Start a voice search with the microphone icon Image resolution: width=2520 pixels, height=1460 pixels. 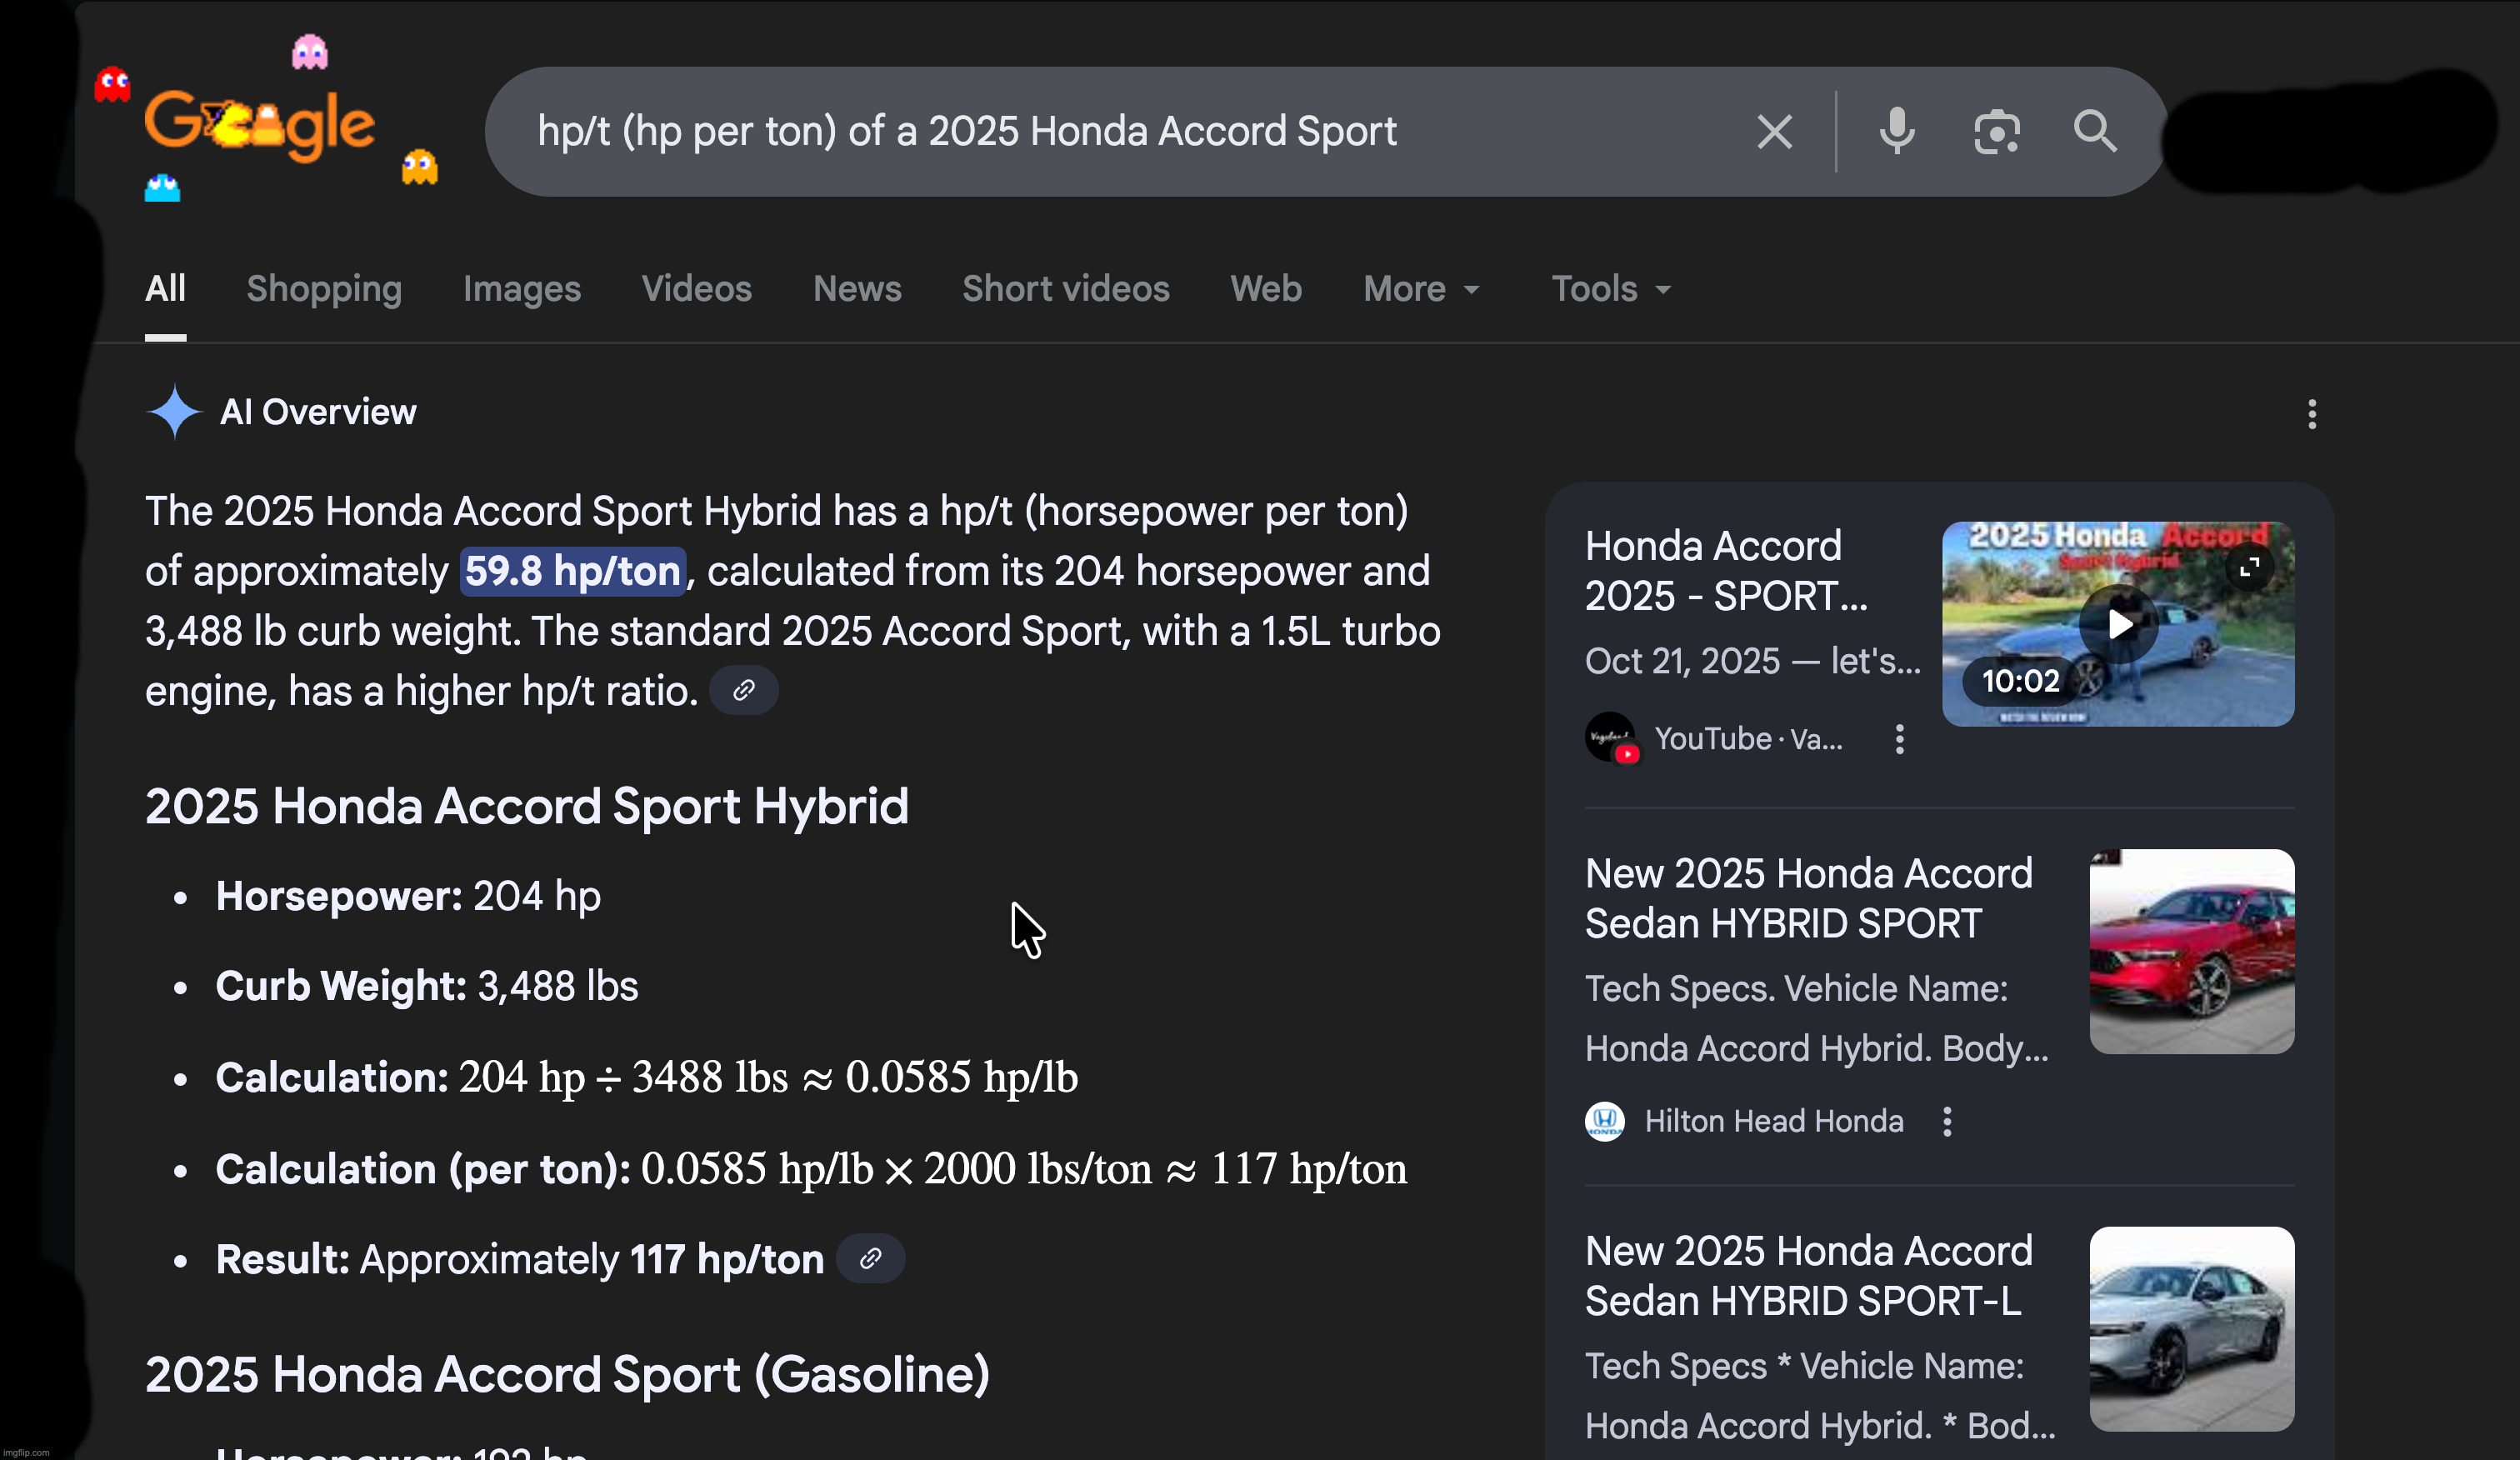1896,131
